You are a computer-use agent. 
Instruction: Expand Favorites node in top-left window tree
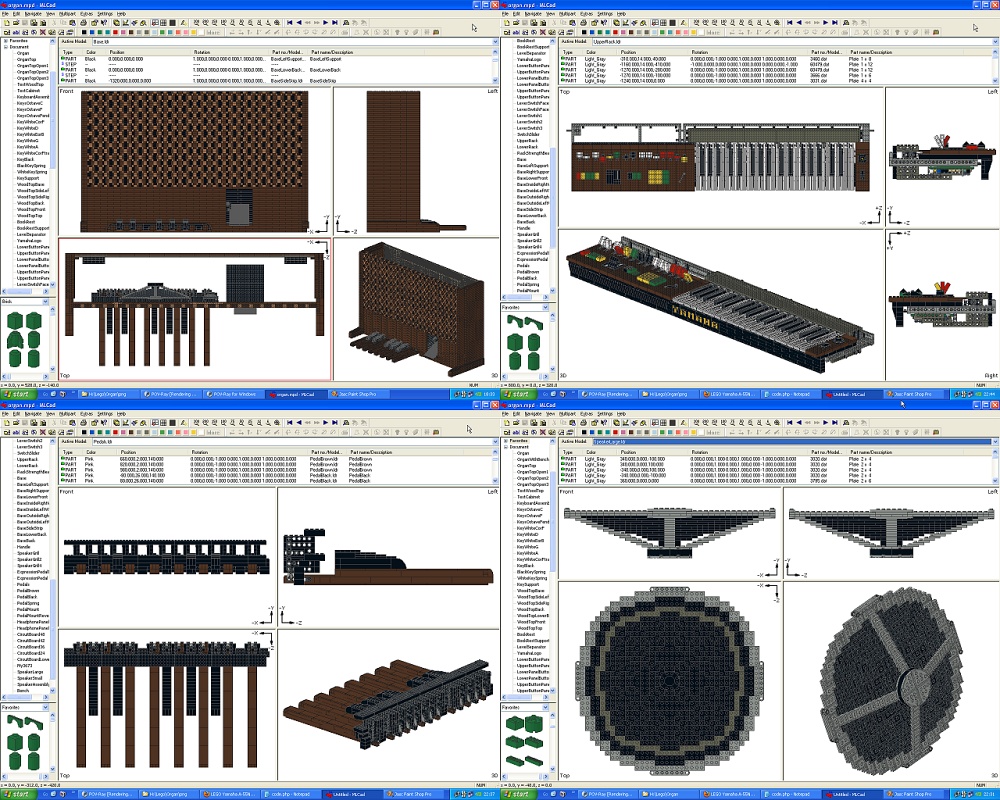click(x=6, y=41)
